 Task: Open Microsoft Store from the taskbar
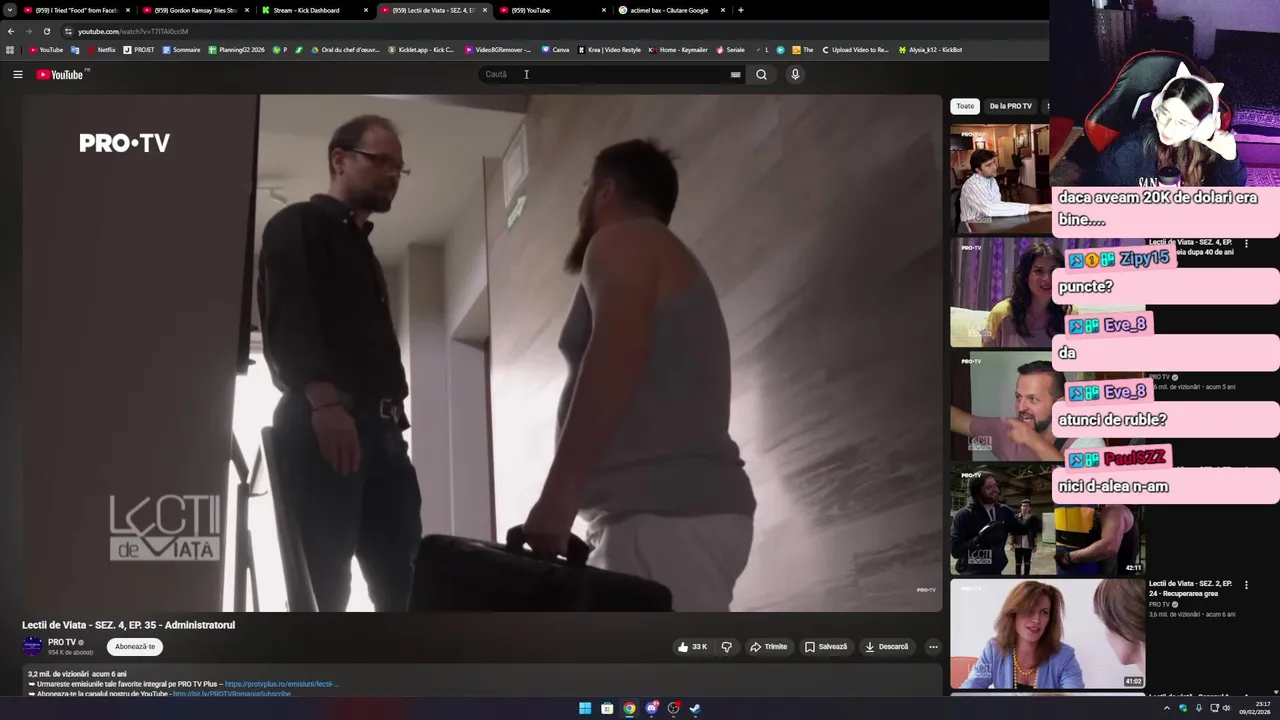[x=607, y=708]
